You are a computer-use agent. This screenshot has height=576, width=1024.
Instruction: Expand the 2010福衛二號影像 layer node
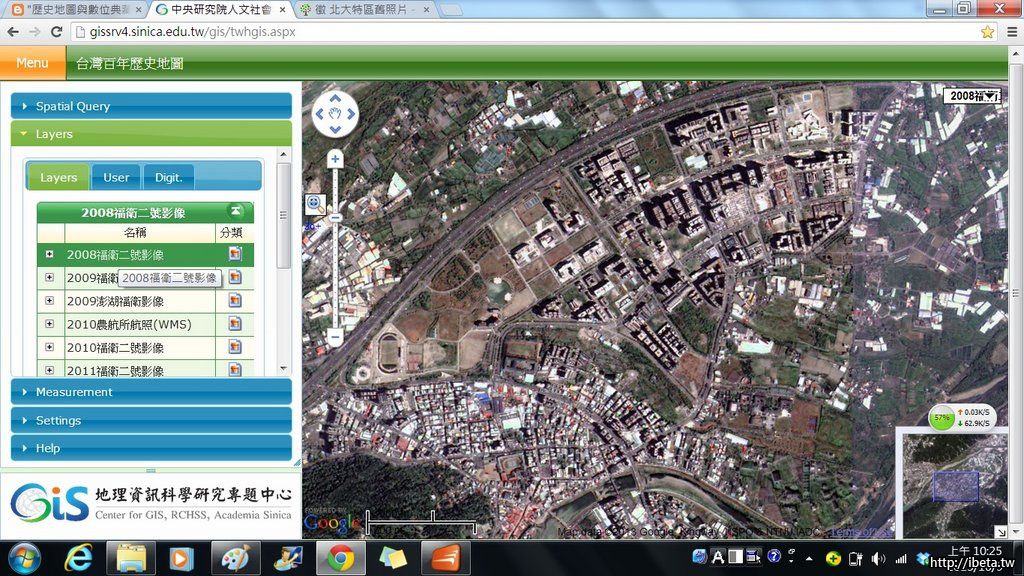pyautogui.click(x=50, y=347)
